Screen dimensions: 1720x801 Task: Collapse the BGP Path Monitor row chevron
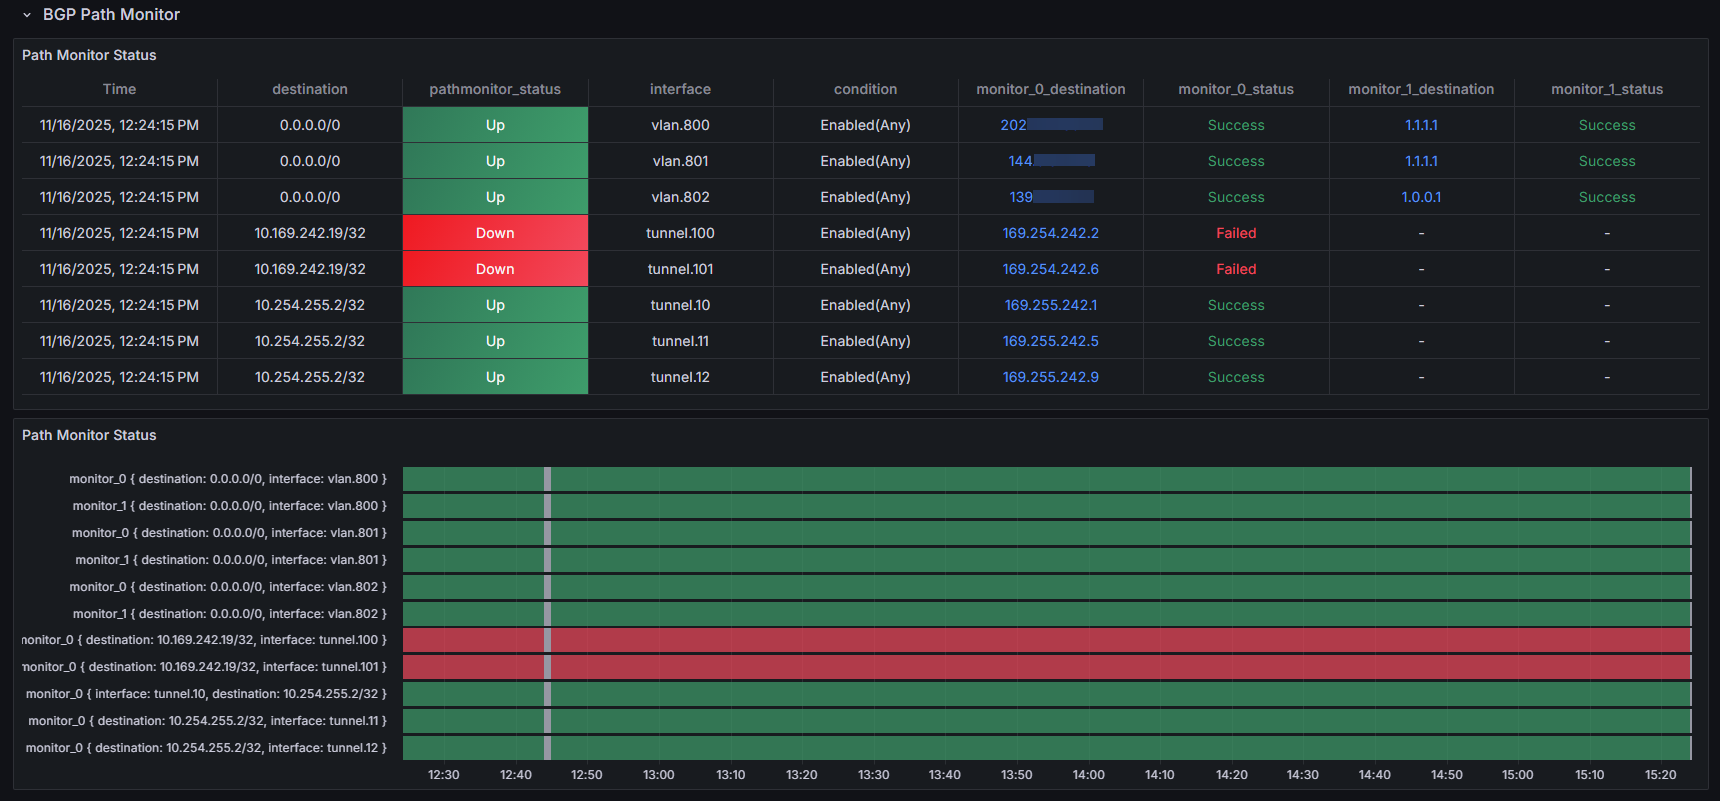27,15
